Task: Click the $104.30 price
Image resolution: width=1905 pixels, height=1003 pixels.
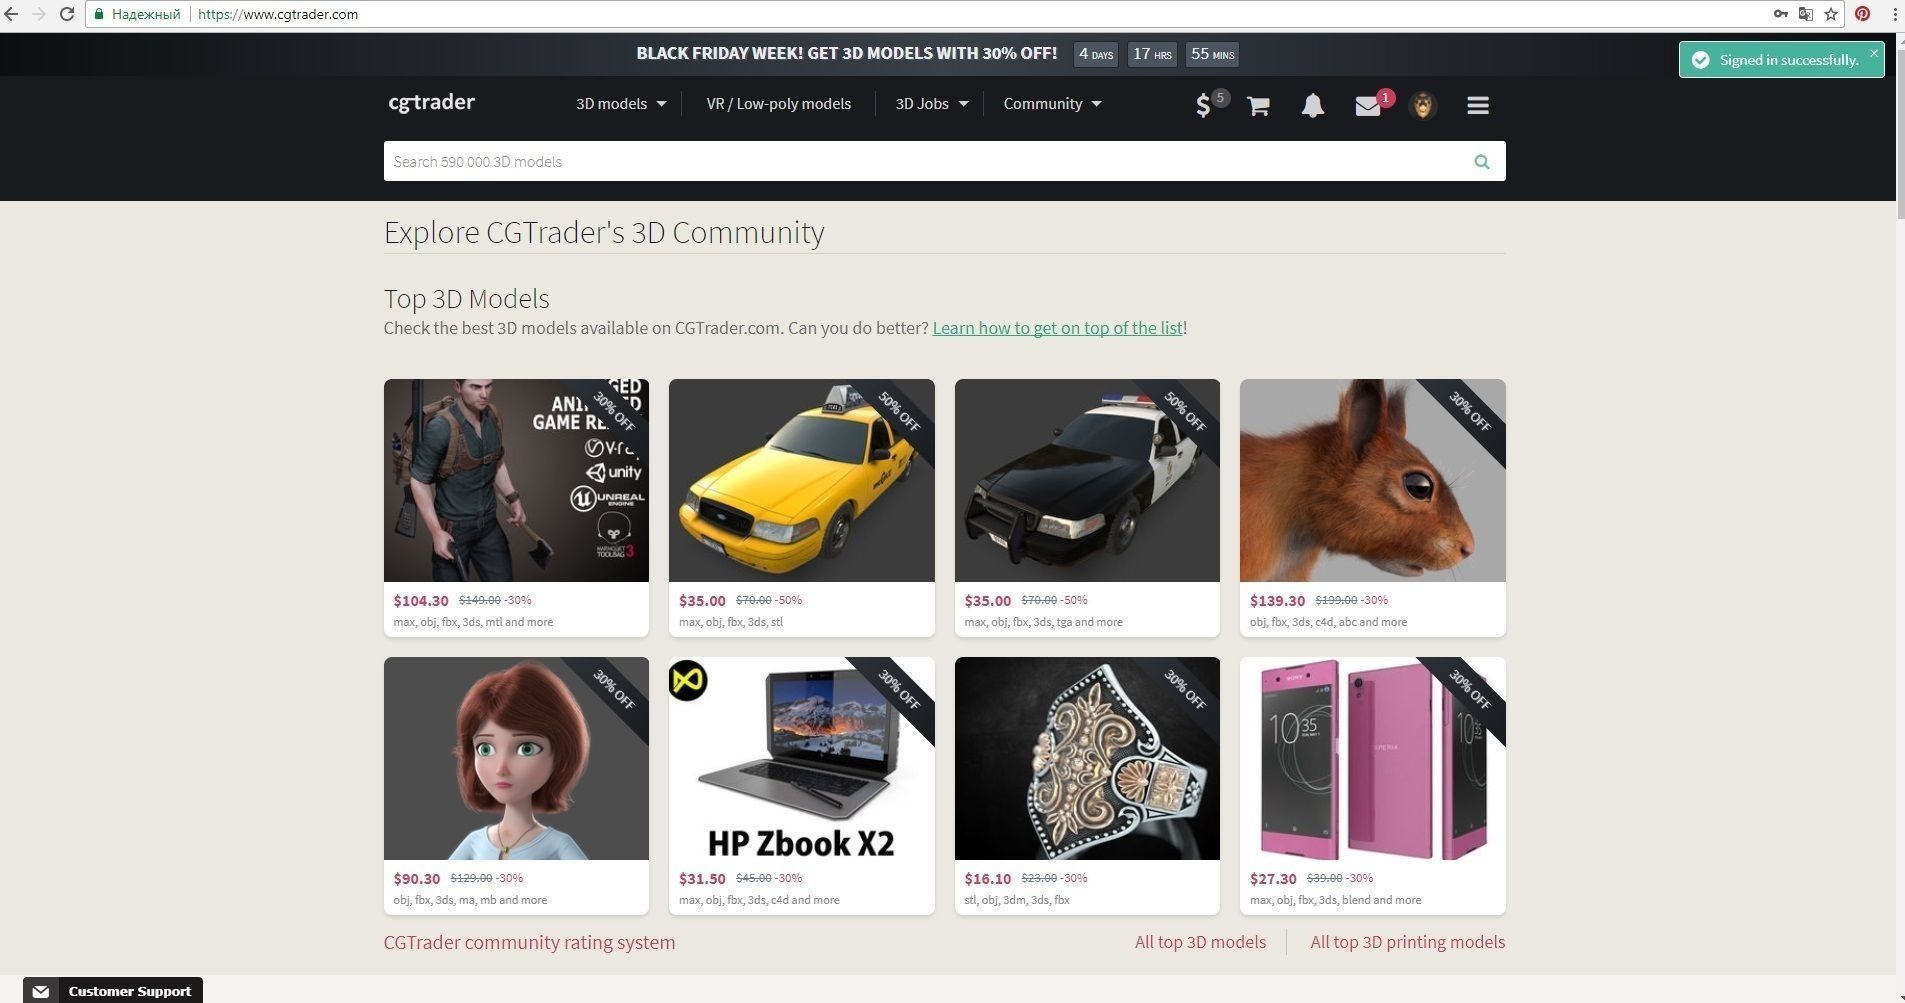Action: click(421, 601)
